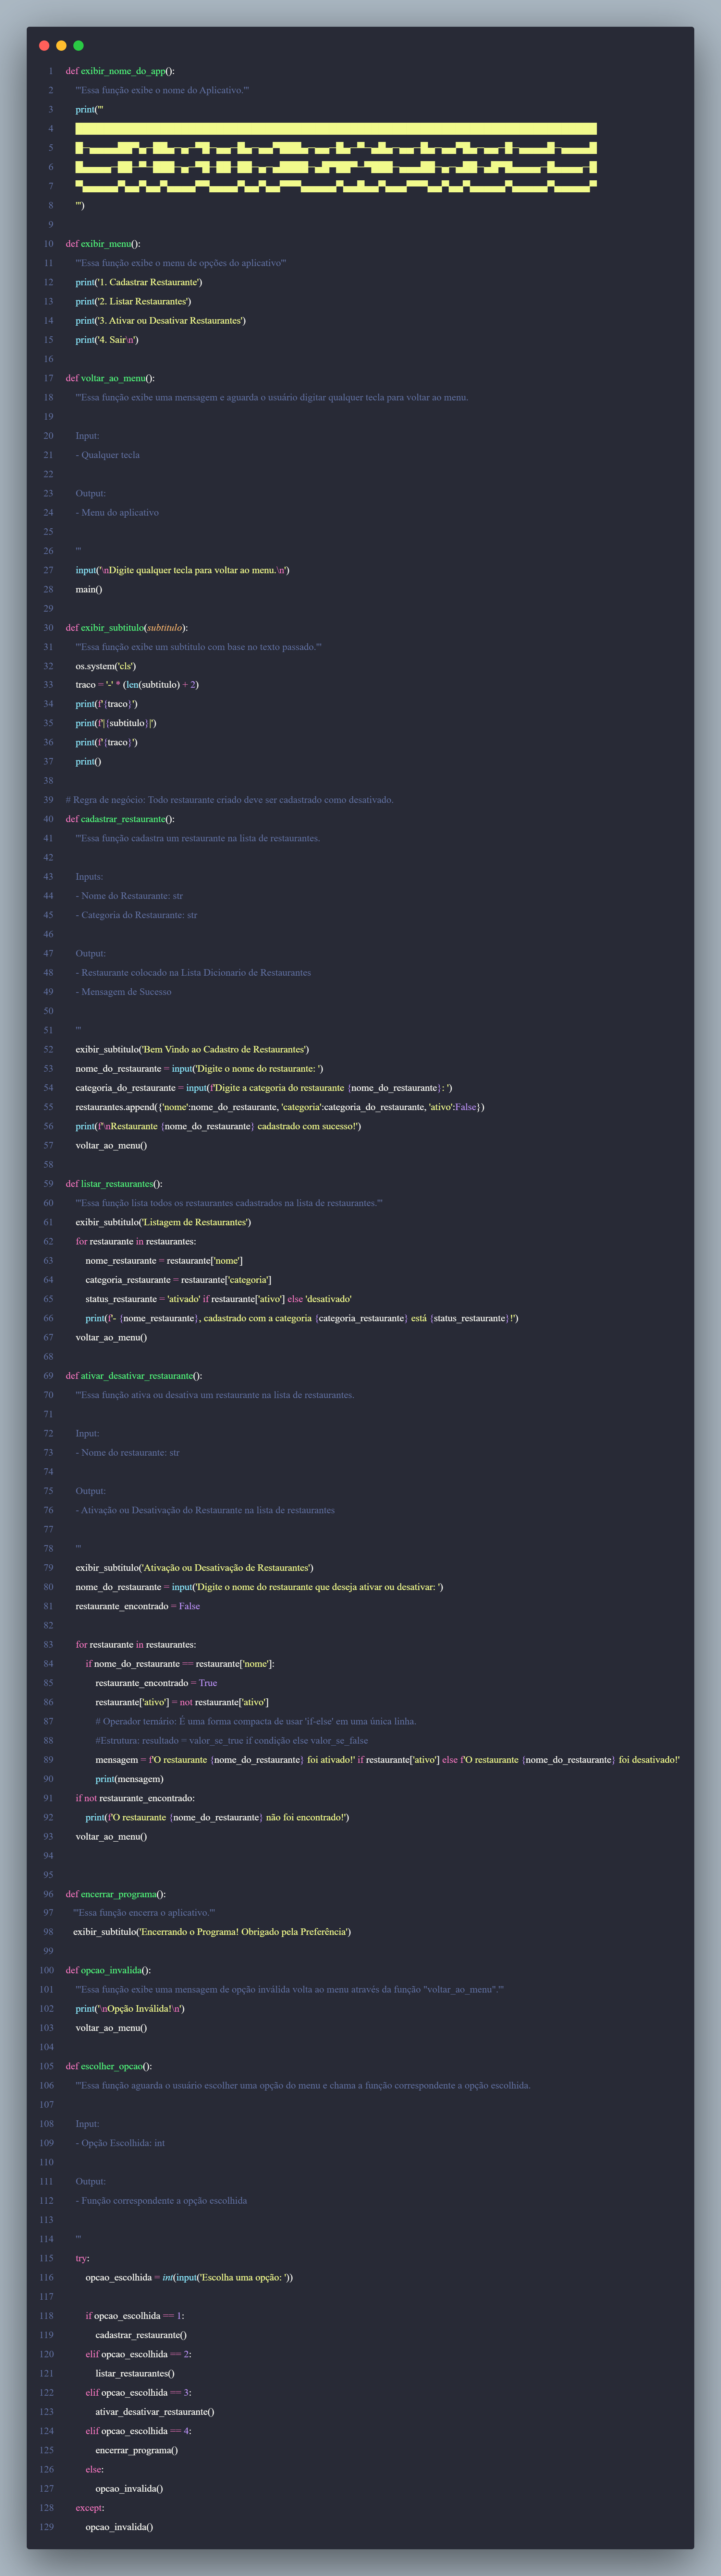Click 'def ativar_desativar_restaurante():' definition

tap(134, 1376)
